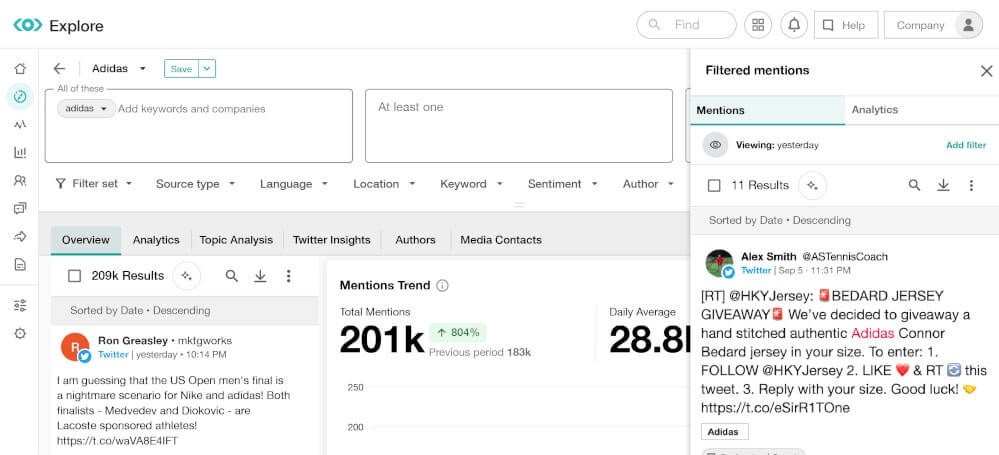Image resolution: width=999 pixels, height=455 pixels.
Task: Close the Filtered mentions panel
Action: coord(986,71)
